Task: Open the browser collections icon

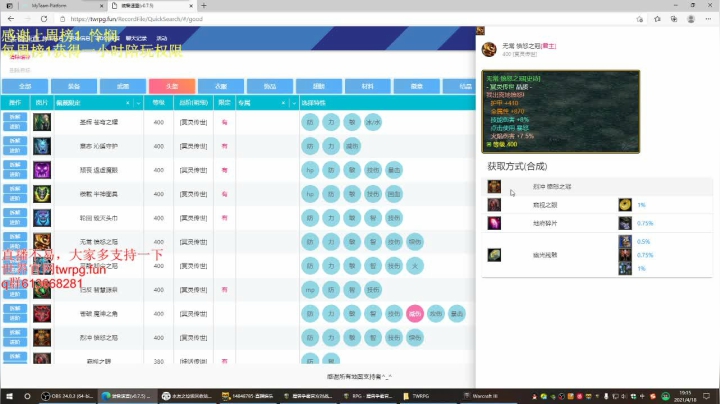Action: click(674, 19)
